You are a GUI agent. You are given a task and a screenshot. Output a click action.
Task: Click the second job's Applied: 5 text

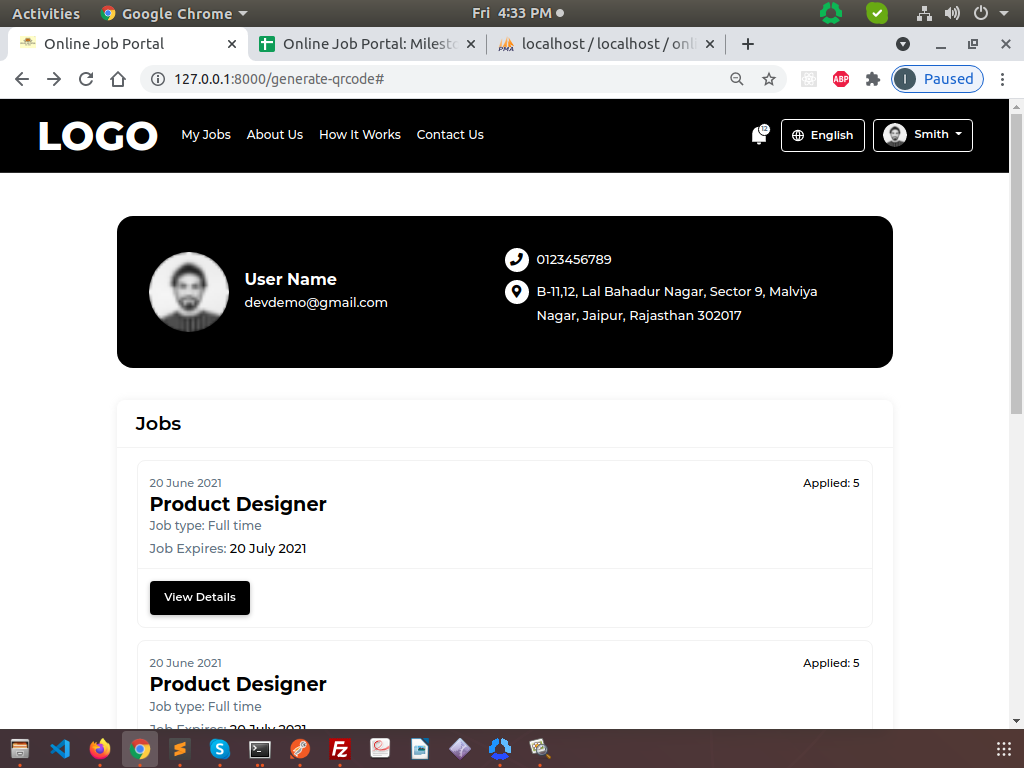point(831,663)
